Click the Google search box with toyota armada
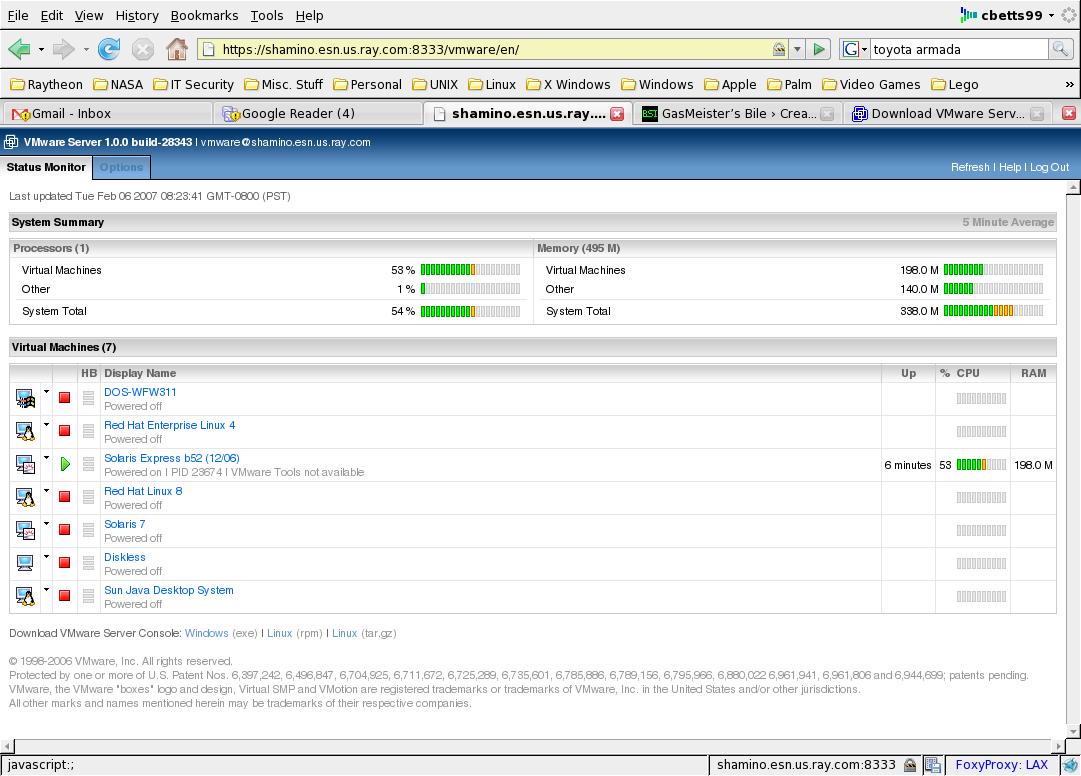Image resolution: width=1081 pixels, height=776 pixels. [x=959, y=49]
